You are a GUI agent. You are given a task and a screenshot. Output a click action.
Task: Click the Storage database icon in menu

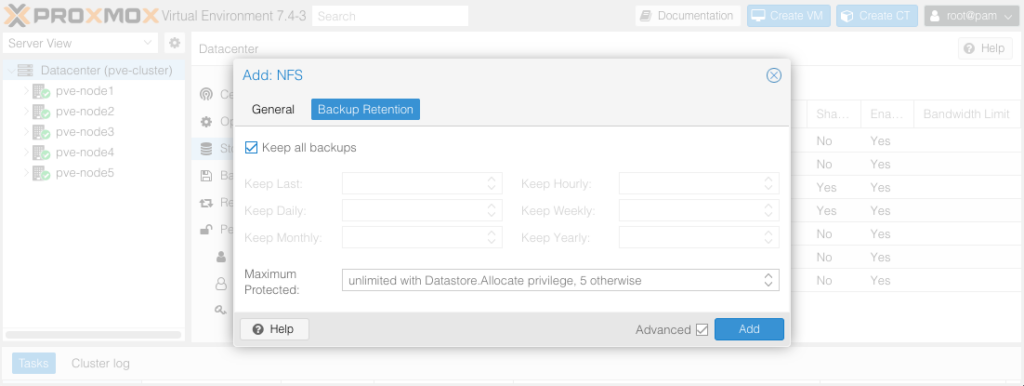206,149
